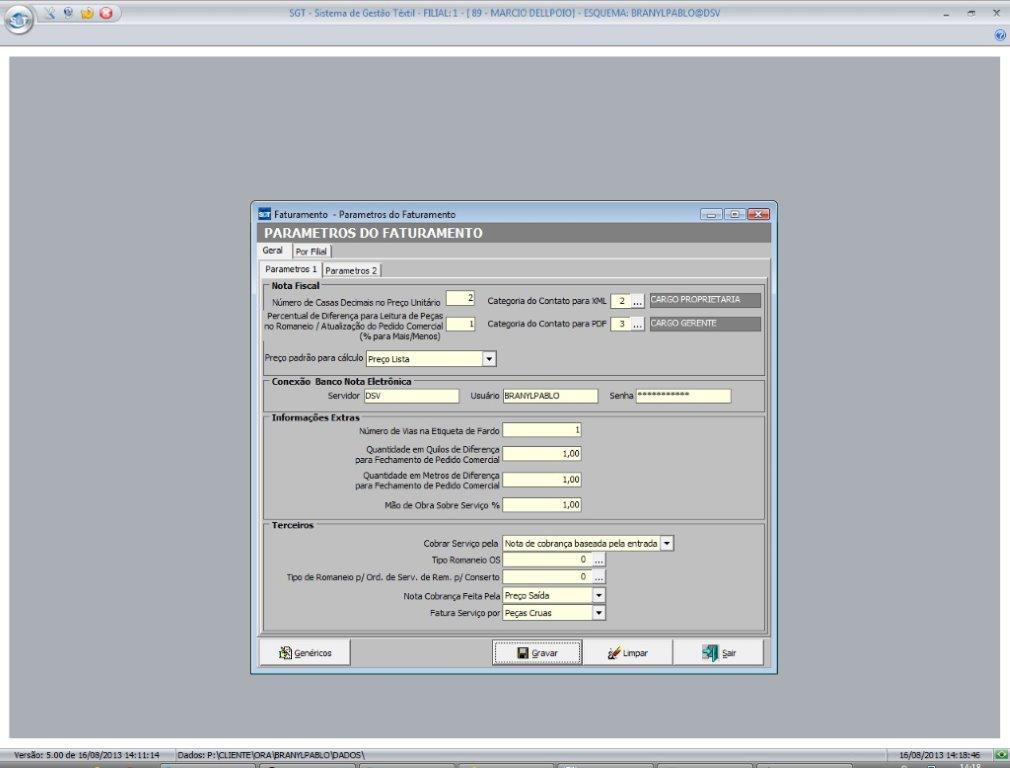
Task: Open lookup for Categoria do Contato para PDF
Action: pos(637,324)
